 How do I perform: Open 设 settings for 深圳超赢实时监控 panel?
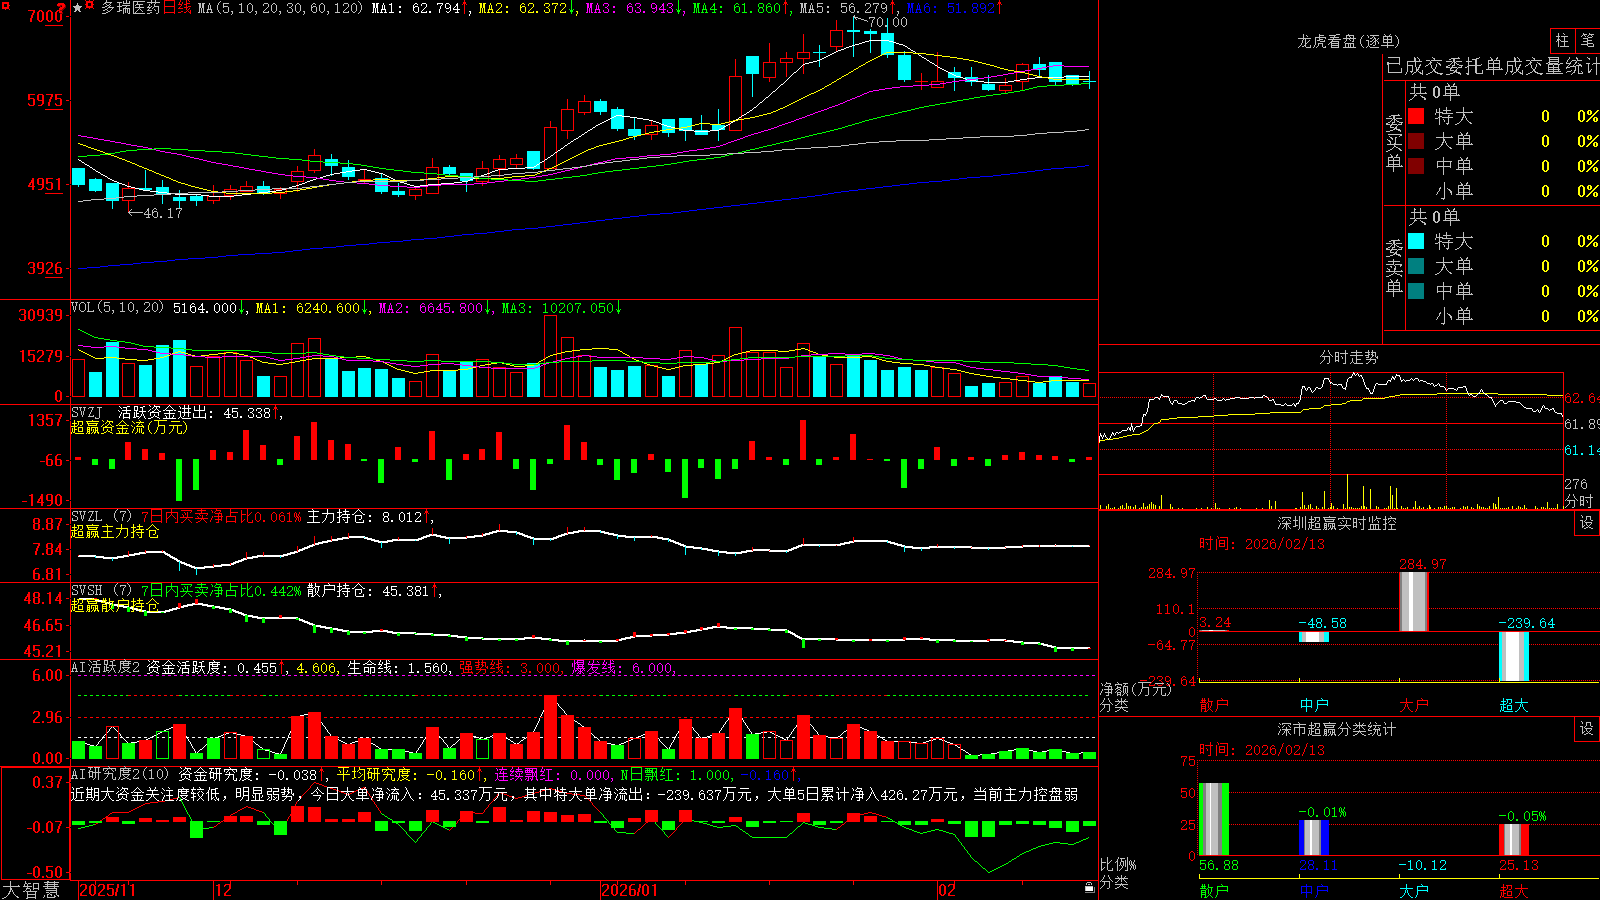pyautogui.click(x=1587, y=523)
